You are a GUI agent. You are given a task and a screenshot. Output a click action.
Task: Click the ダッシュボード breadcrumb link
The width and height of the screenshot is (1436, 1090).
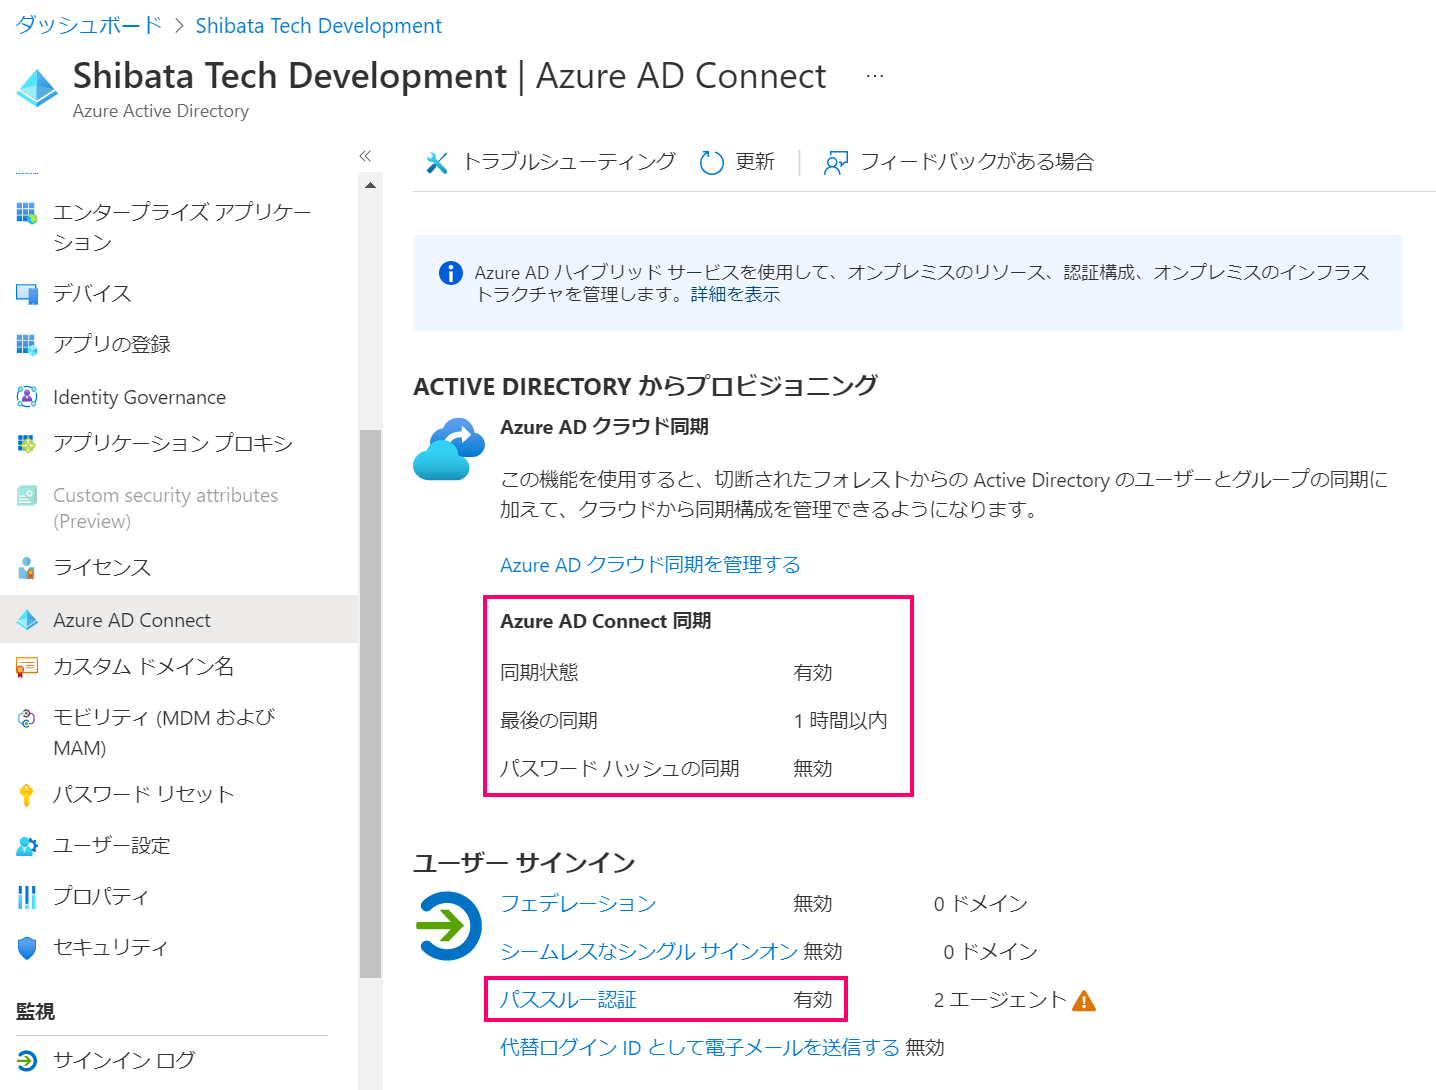click(x=88, y=25)
